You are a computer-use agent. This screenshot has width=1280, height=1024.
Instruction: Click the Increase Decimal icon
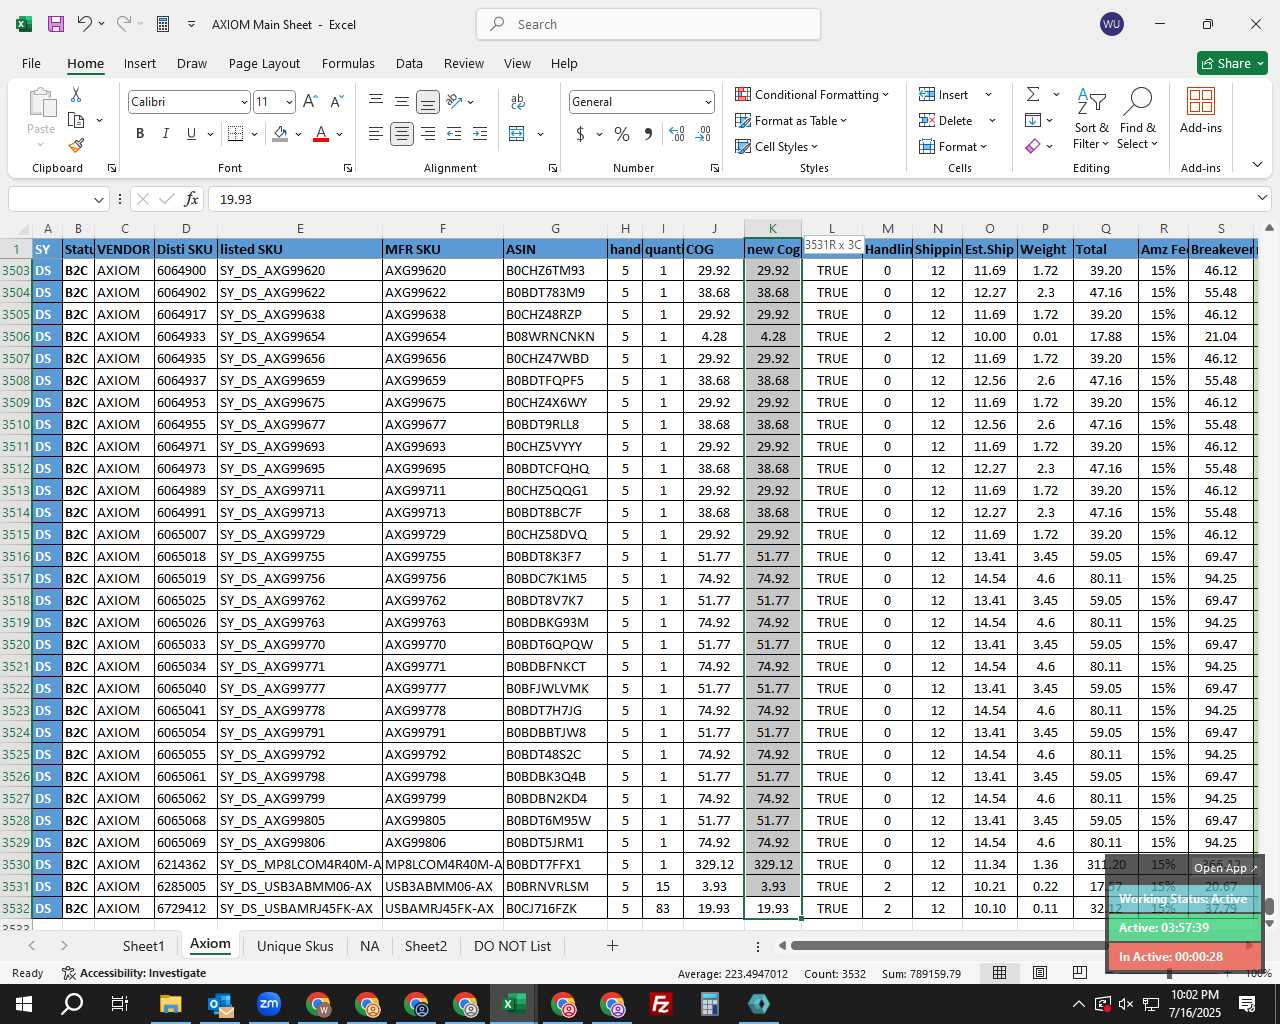677,134
